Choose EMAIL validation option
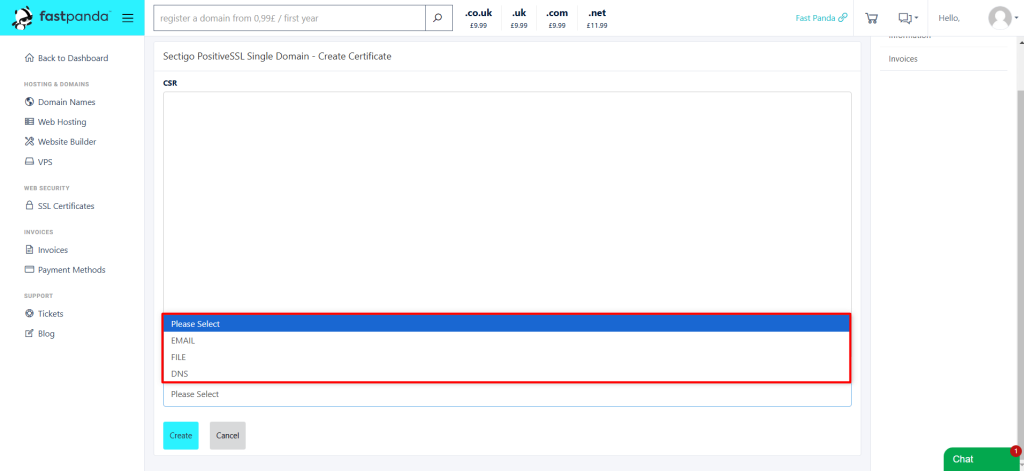 tap(507, 340)
